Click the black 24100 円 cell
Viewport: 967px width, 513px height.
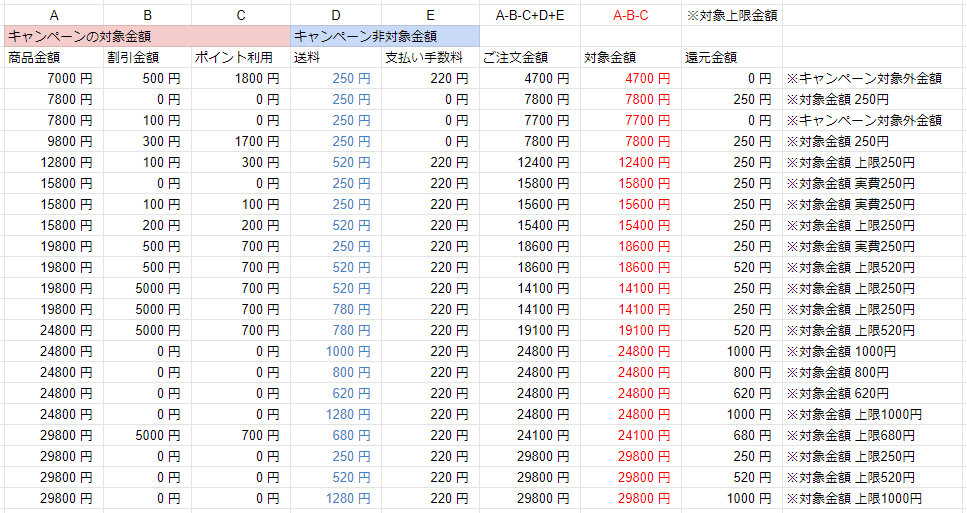click(530, 435)
